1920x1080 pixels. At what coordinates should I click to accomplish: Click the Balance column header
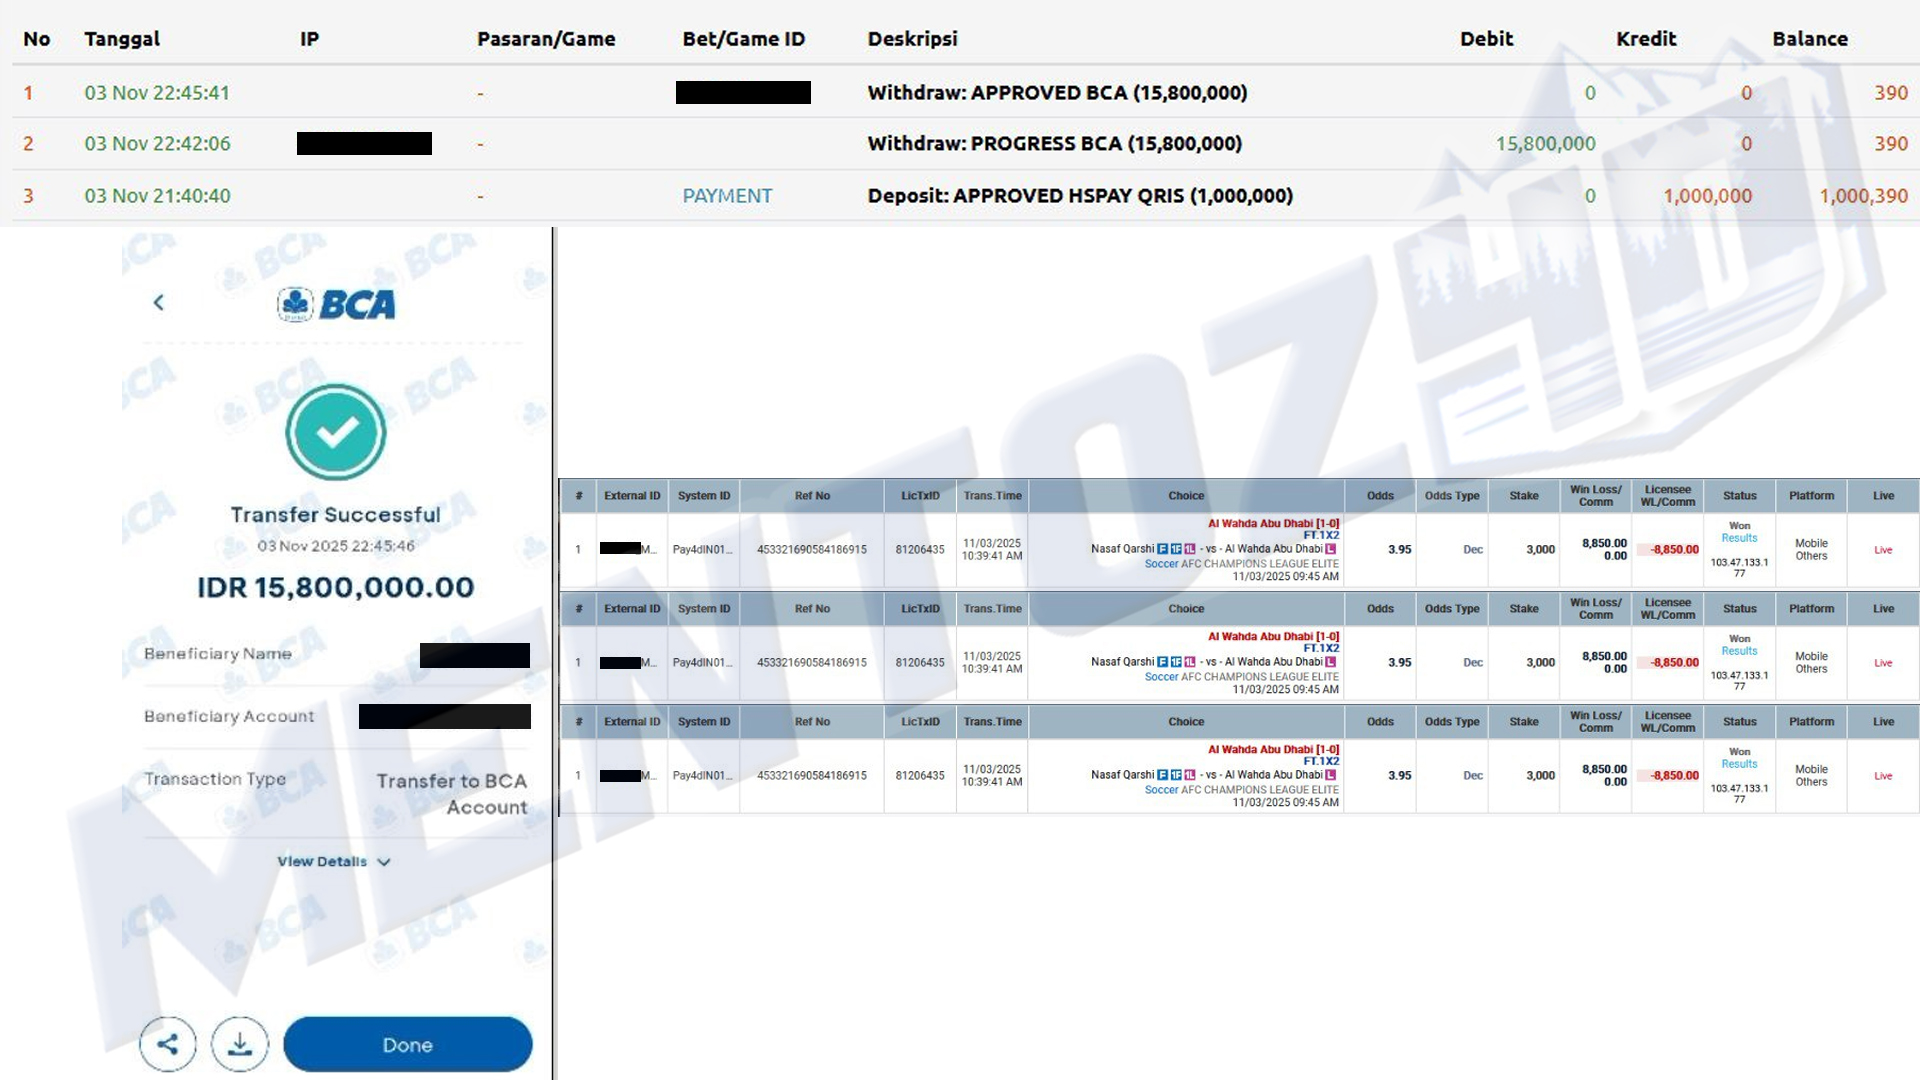pos(1809,39)
